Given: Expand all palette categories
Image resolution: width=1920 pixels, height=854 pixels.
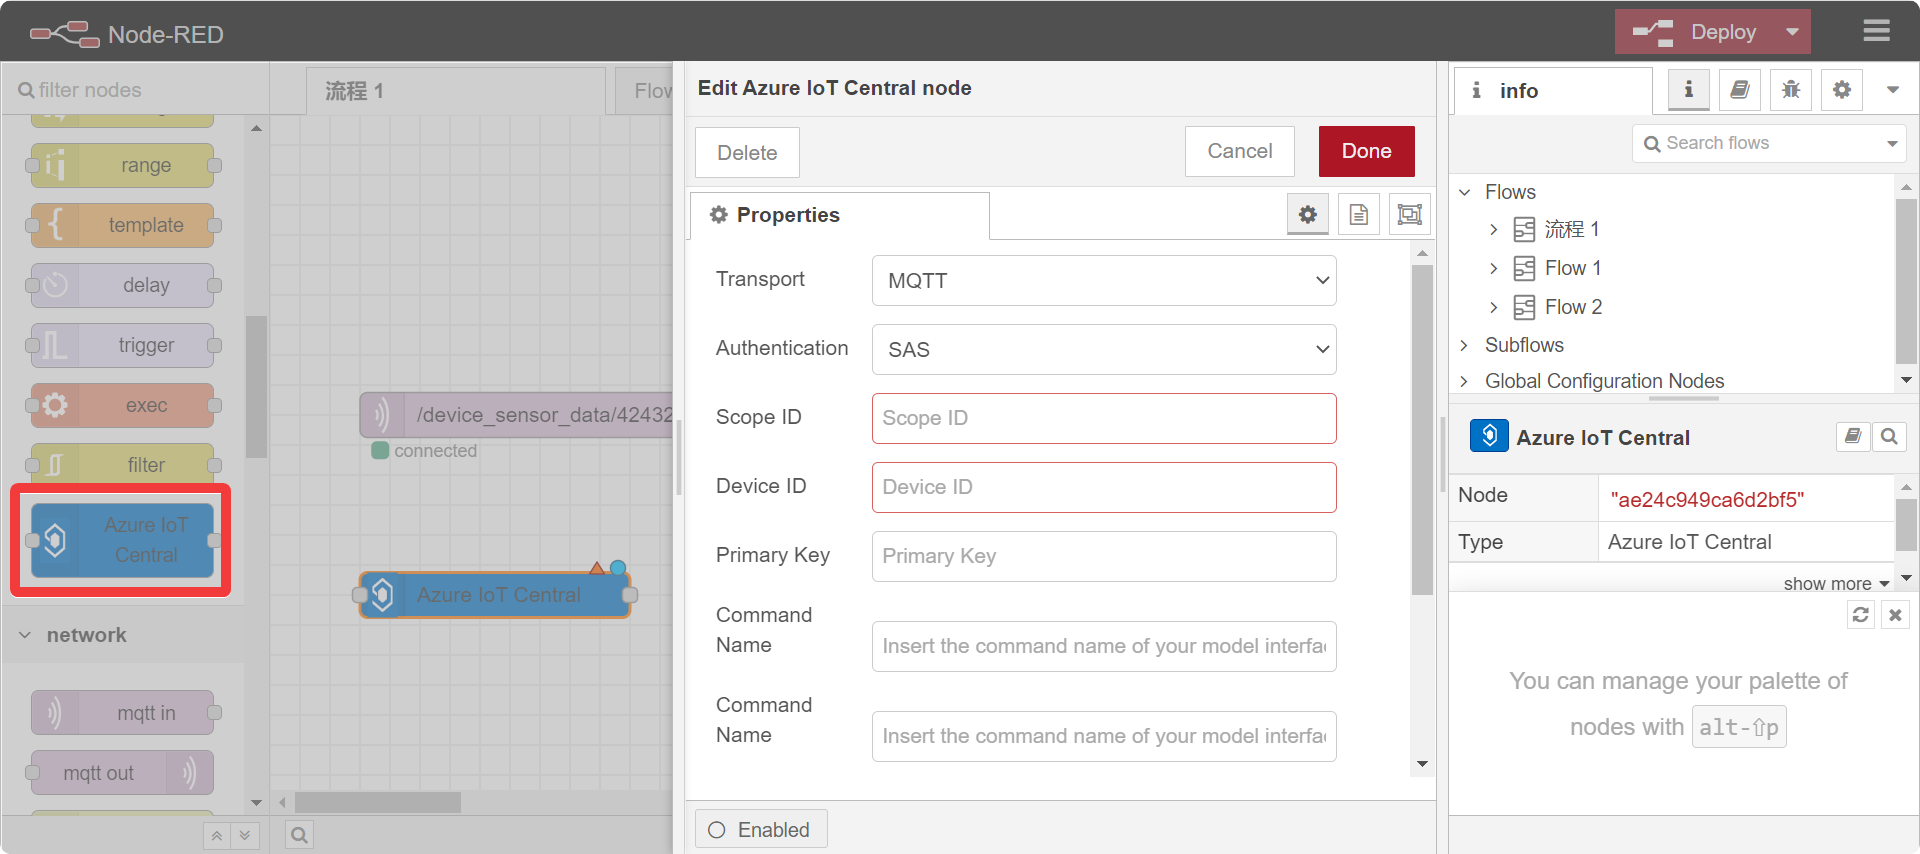Looking at the screenshot, I should point(245,835).
